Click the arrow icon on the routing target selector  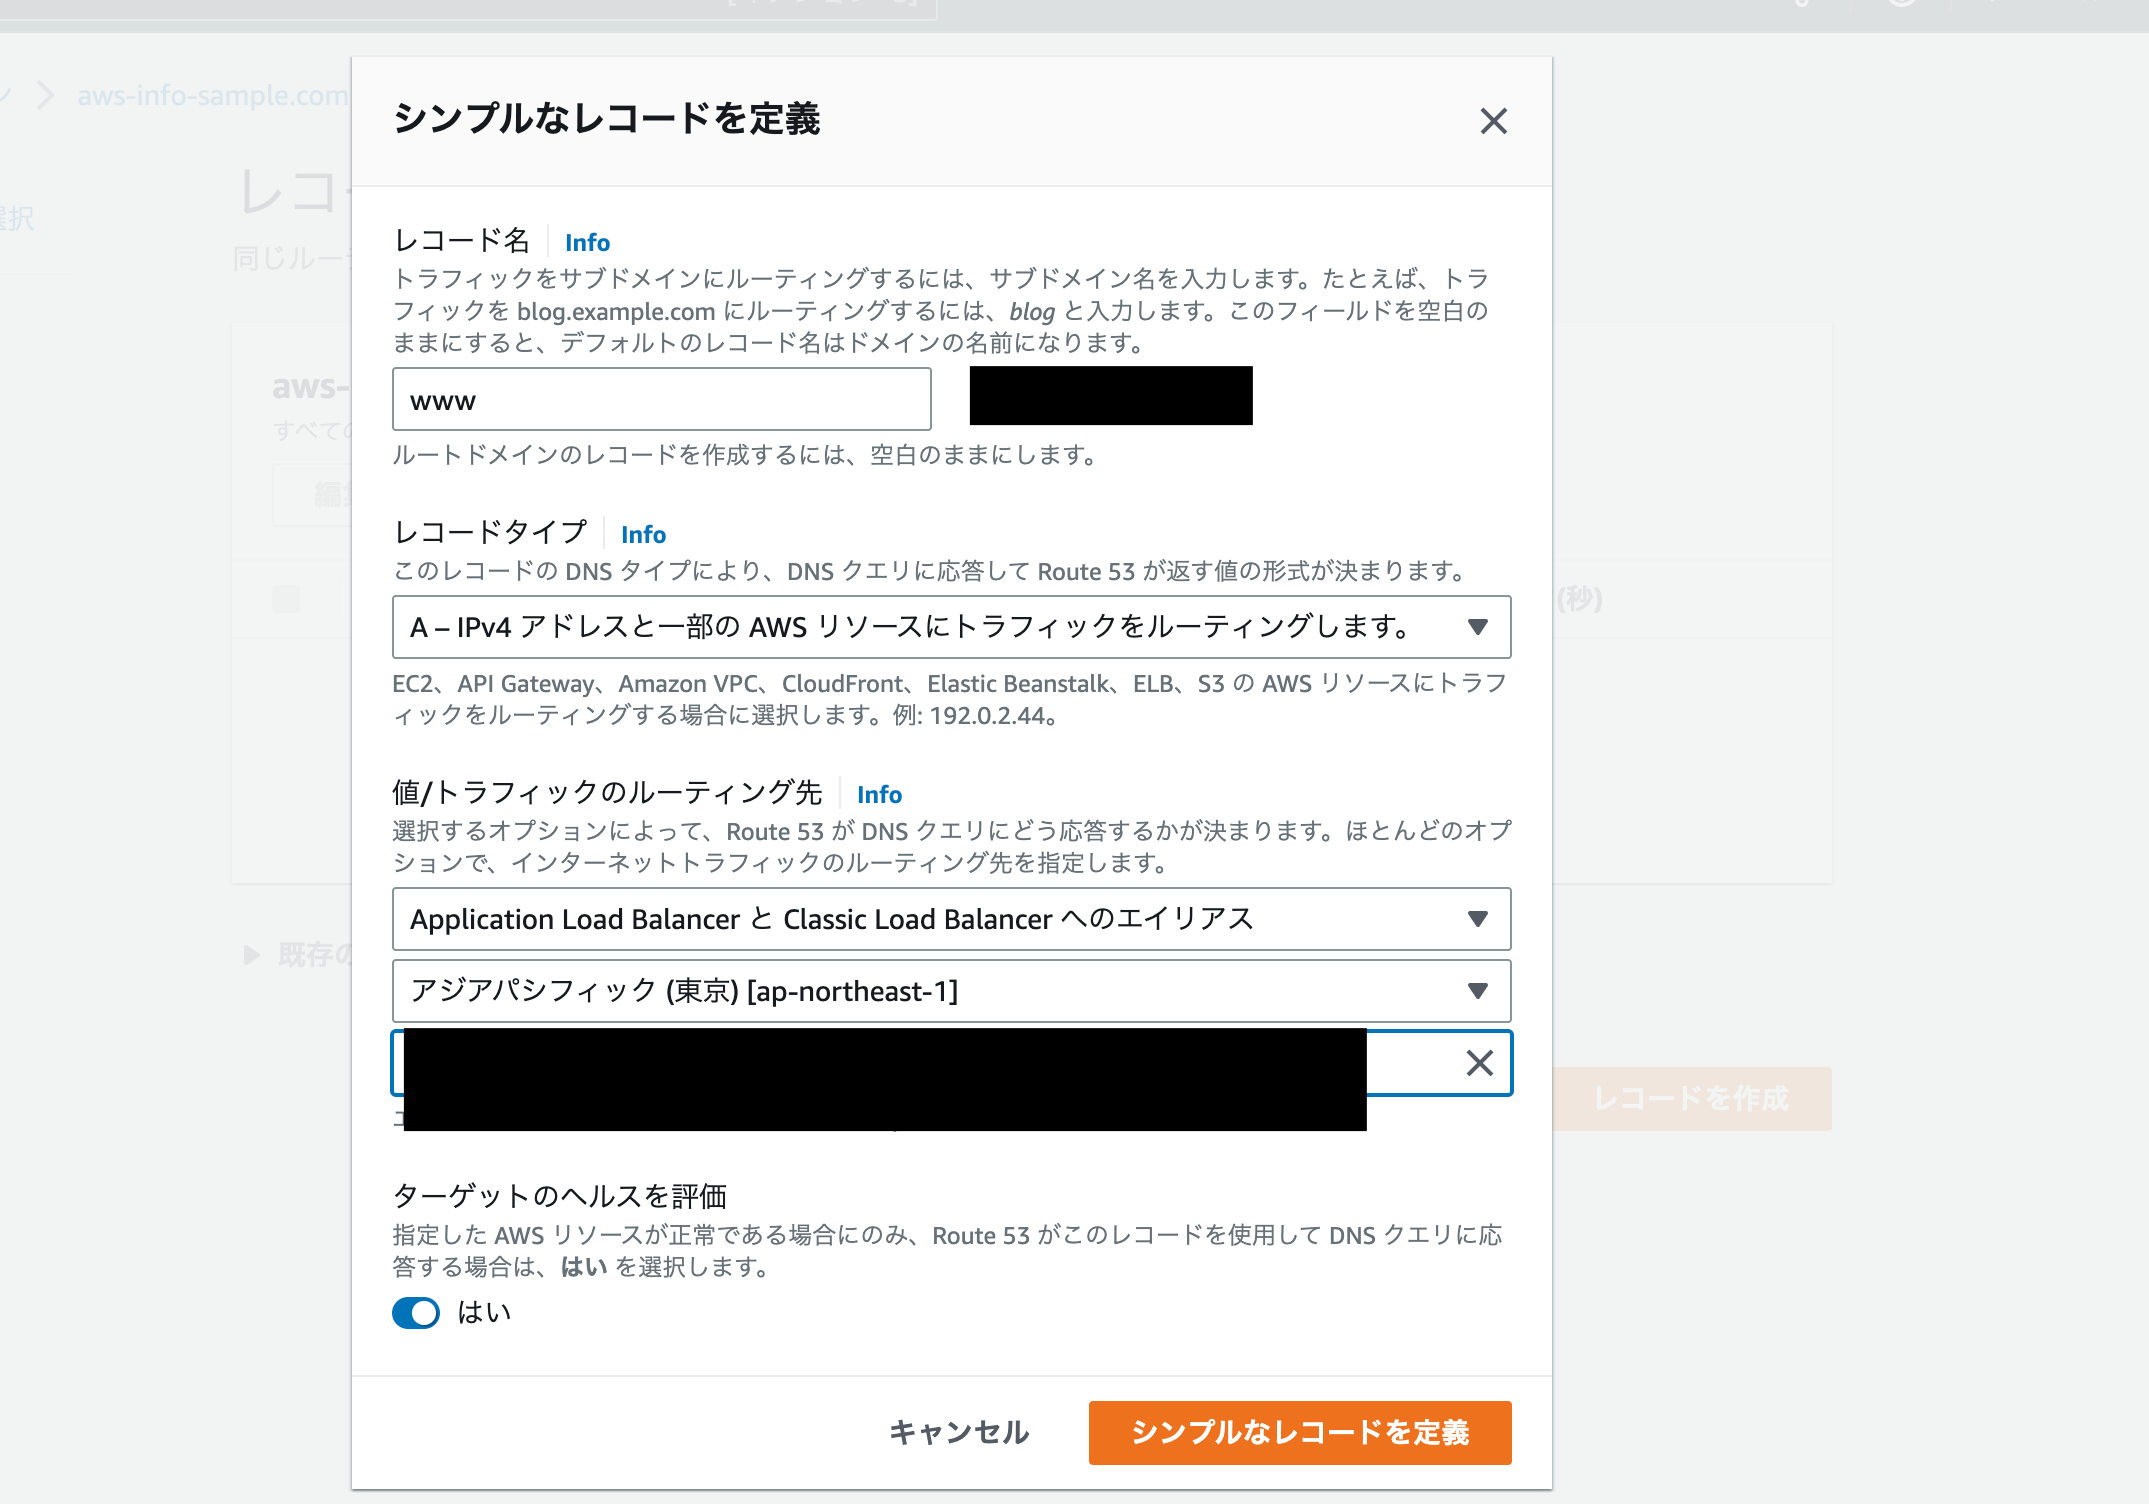tap(1477, 920)
